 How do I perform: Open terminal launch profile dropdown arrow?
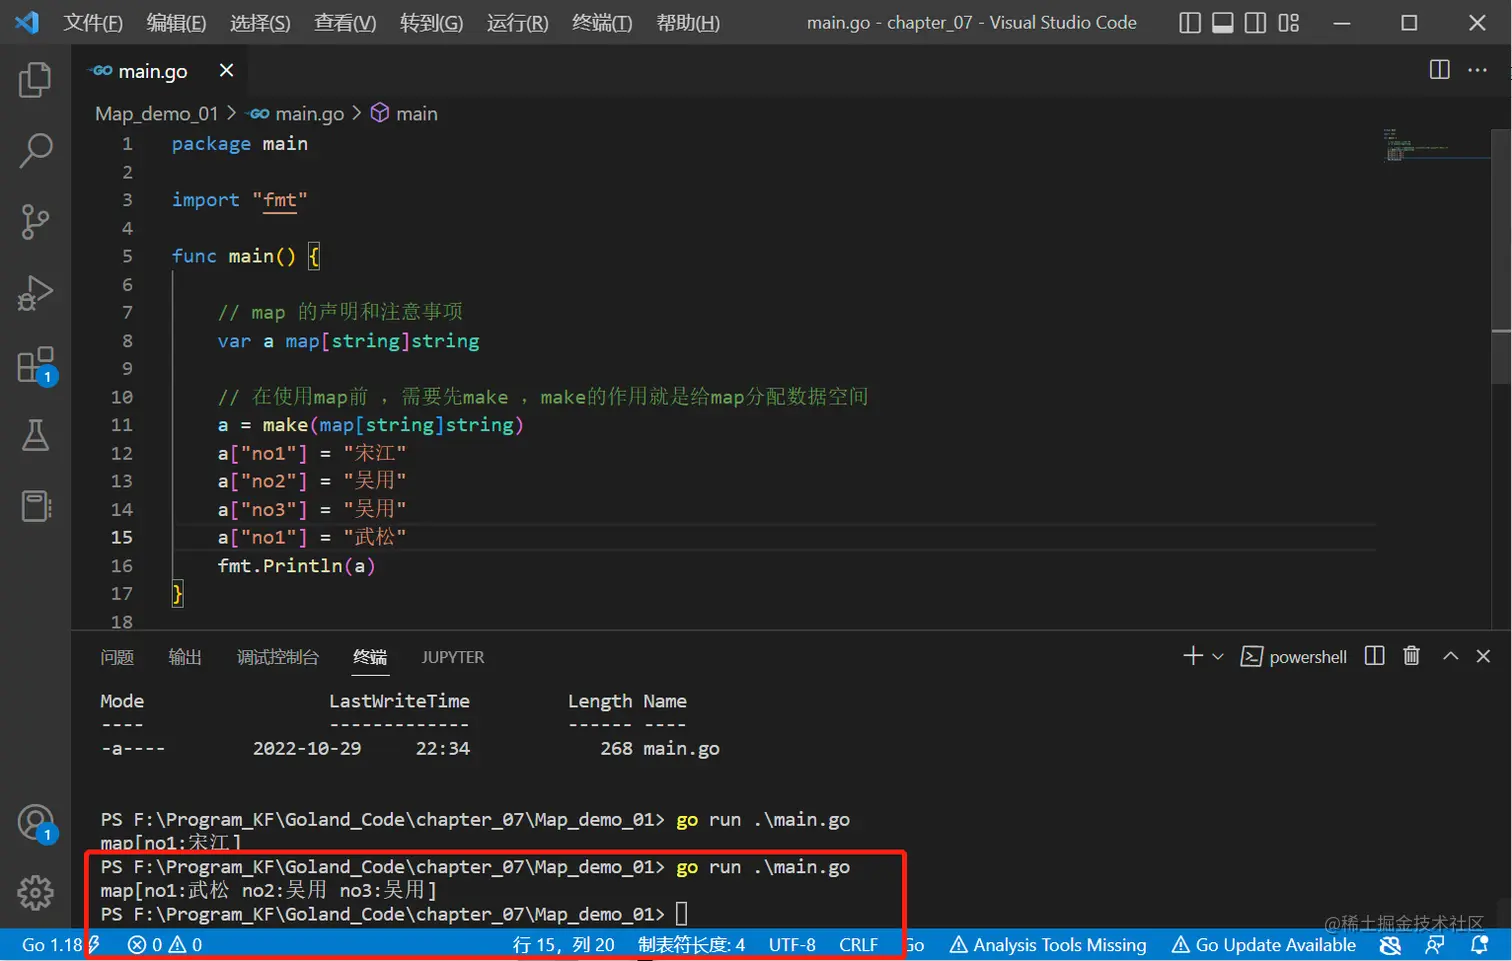point(1217,657)
